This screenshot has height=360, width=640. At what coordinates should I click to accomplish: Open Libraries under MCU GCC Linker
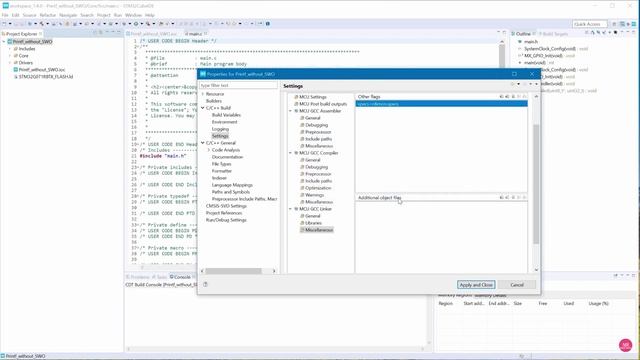pyautogui.click(x=313, y=223)
